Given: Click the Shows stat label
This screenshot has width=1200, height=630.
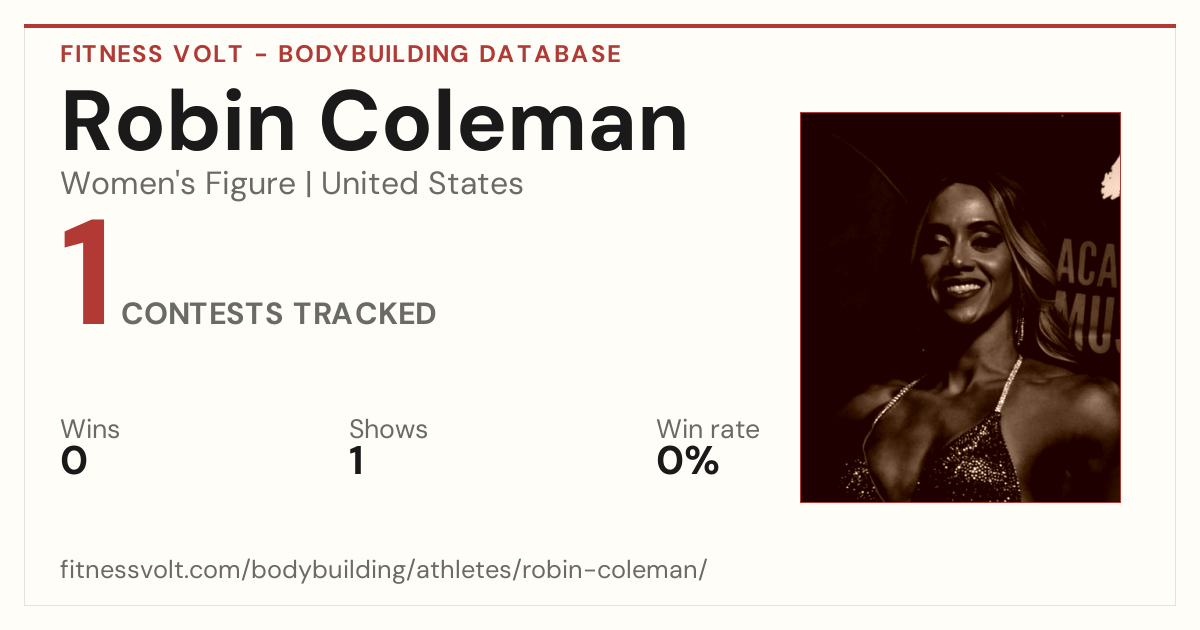Looking at the screenshot, I should click(x=388, y=429).
